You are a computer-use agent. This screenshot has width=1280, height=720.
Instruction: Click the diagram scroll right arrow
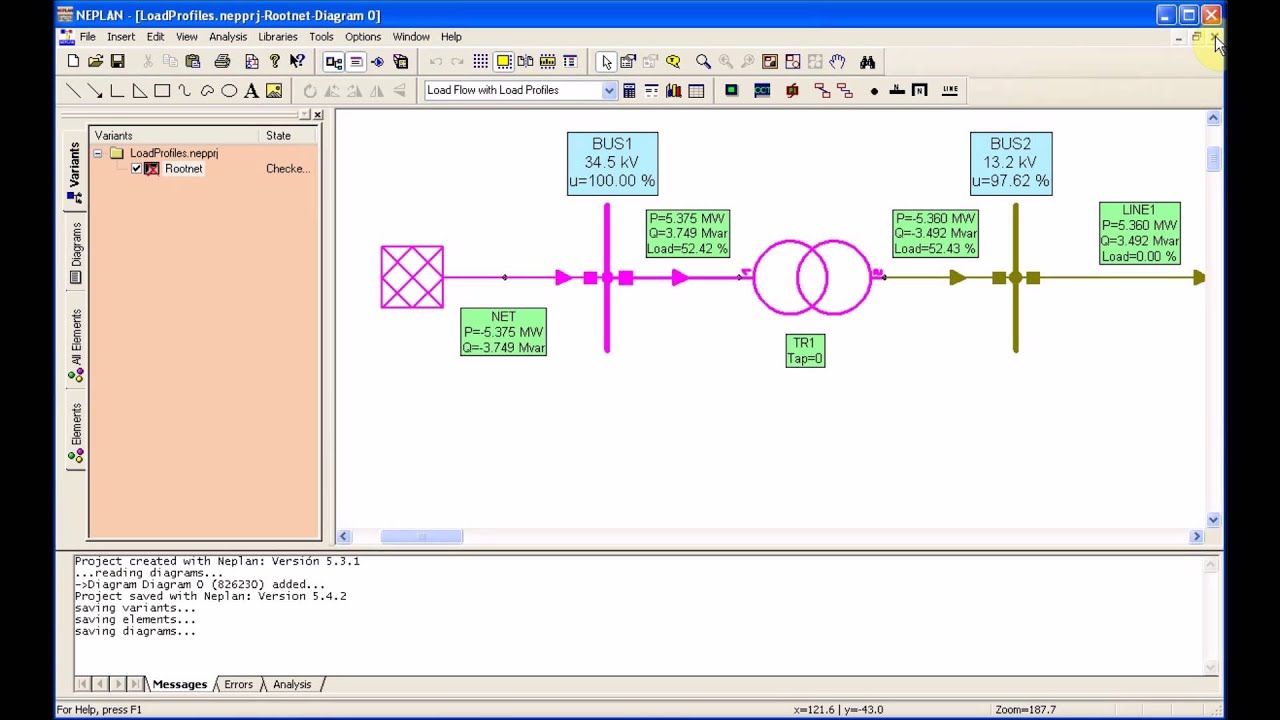[x=1197, y=537]
